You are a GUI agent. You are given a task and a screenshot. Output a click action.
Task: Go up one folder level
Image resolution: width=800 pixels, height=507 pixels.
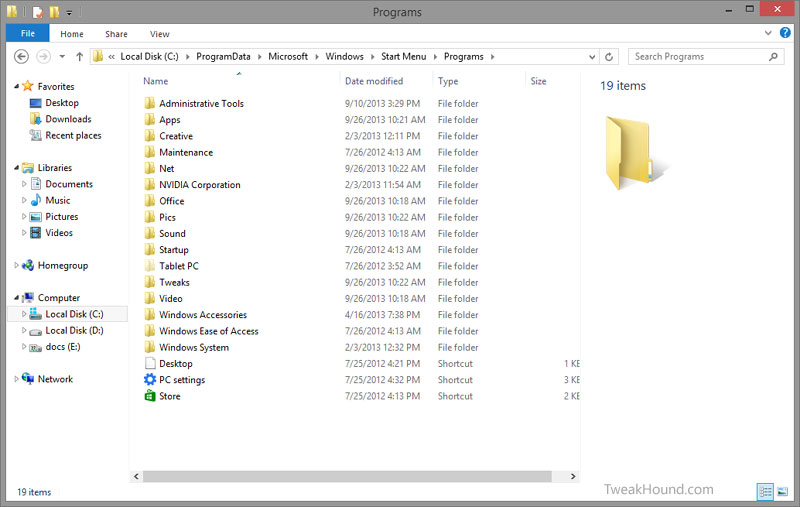[x=79, y=57]
